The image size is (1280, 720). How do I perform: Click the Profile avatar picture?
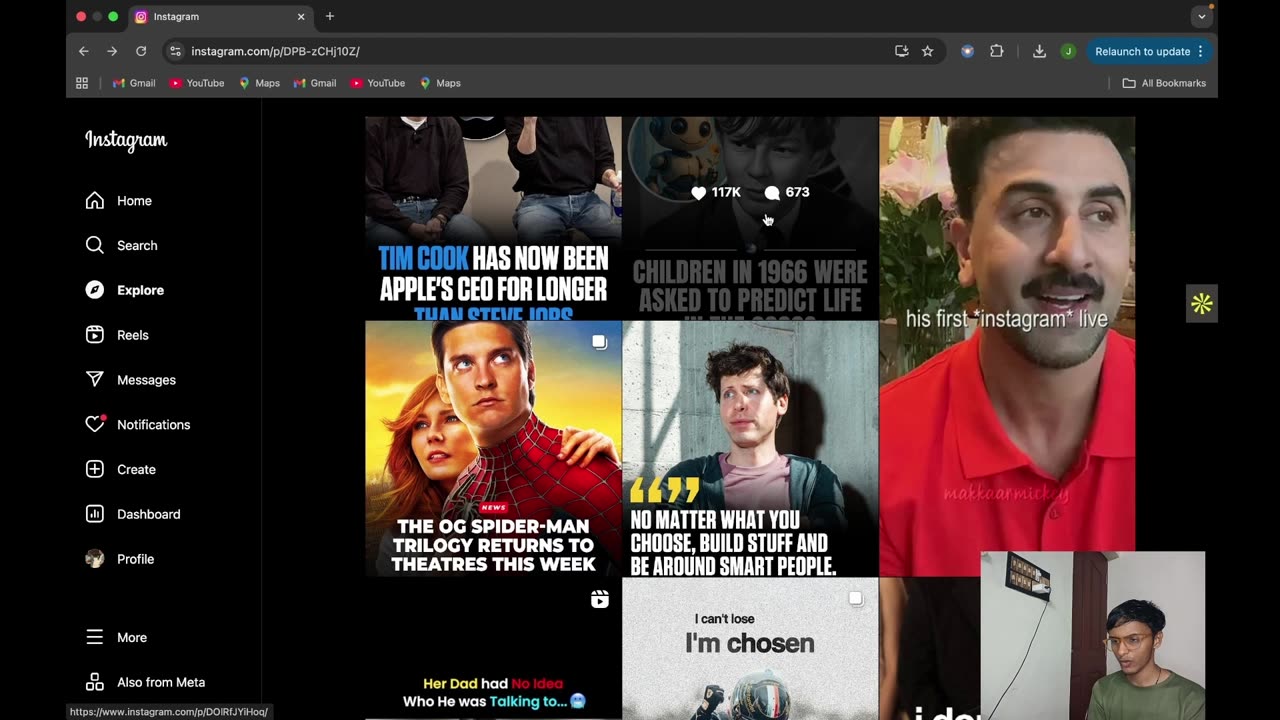click(95, 559)
